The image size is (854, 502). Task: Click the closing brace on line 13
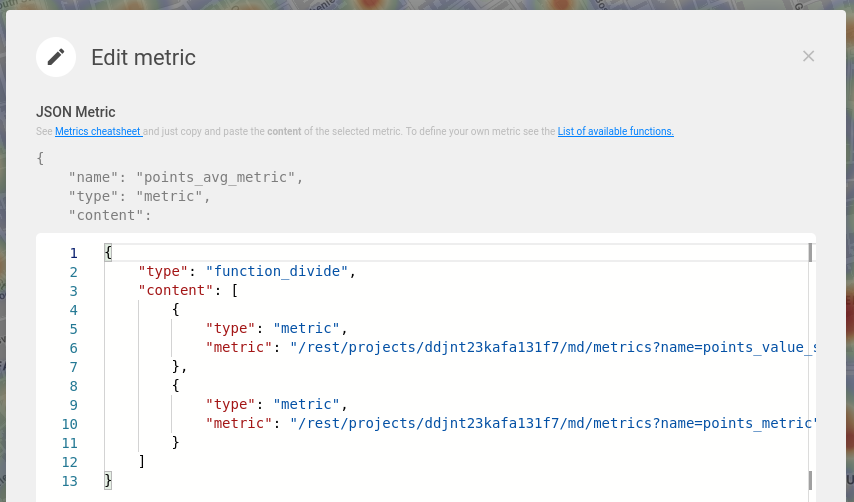point(108,481)
